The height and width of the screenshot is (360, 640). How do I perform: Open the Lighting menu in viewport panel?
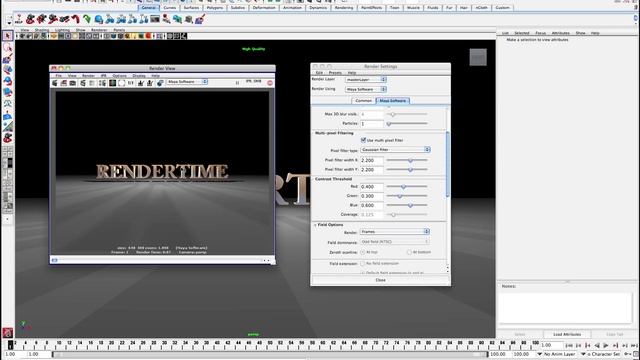[x=62, y=30]
